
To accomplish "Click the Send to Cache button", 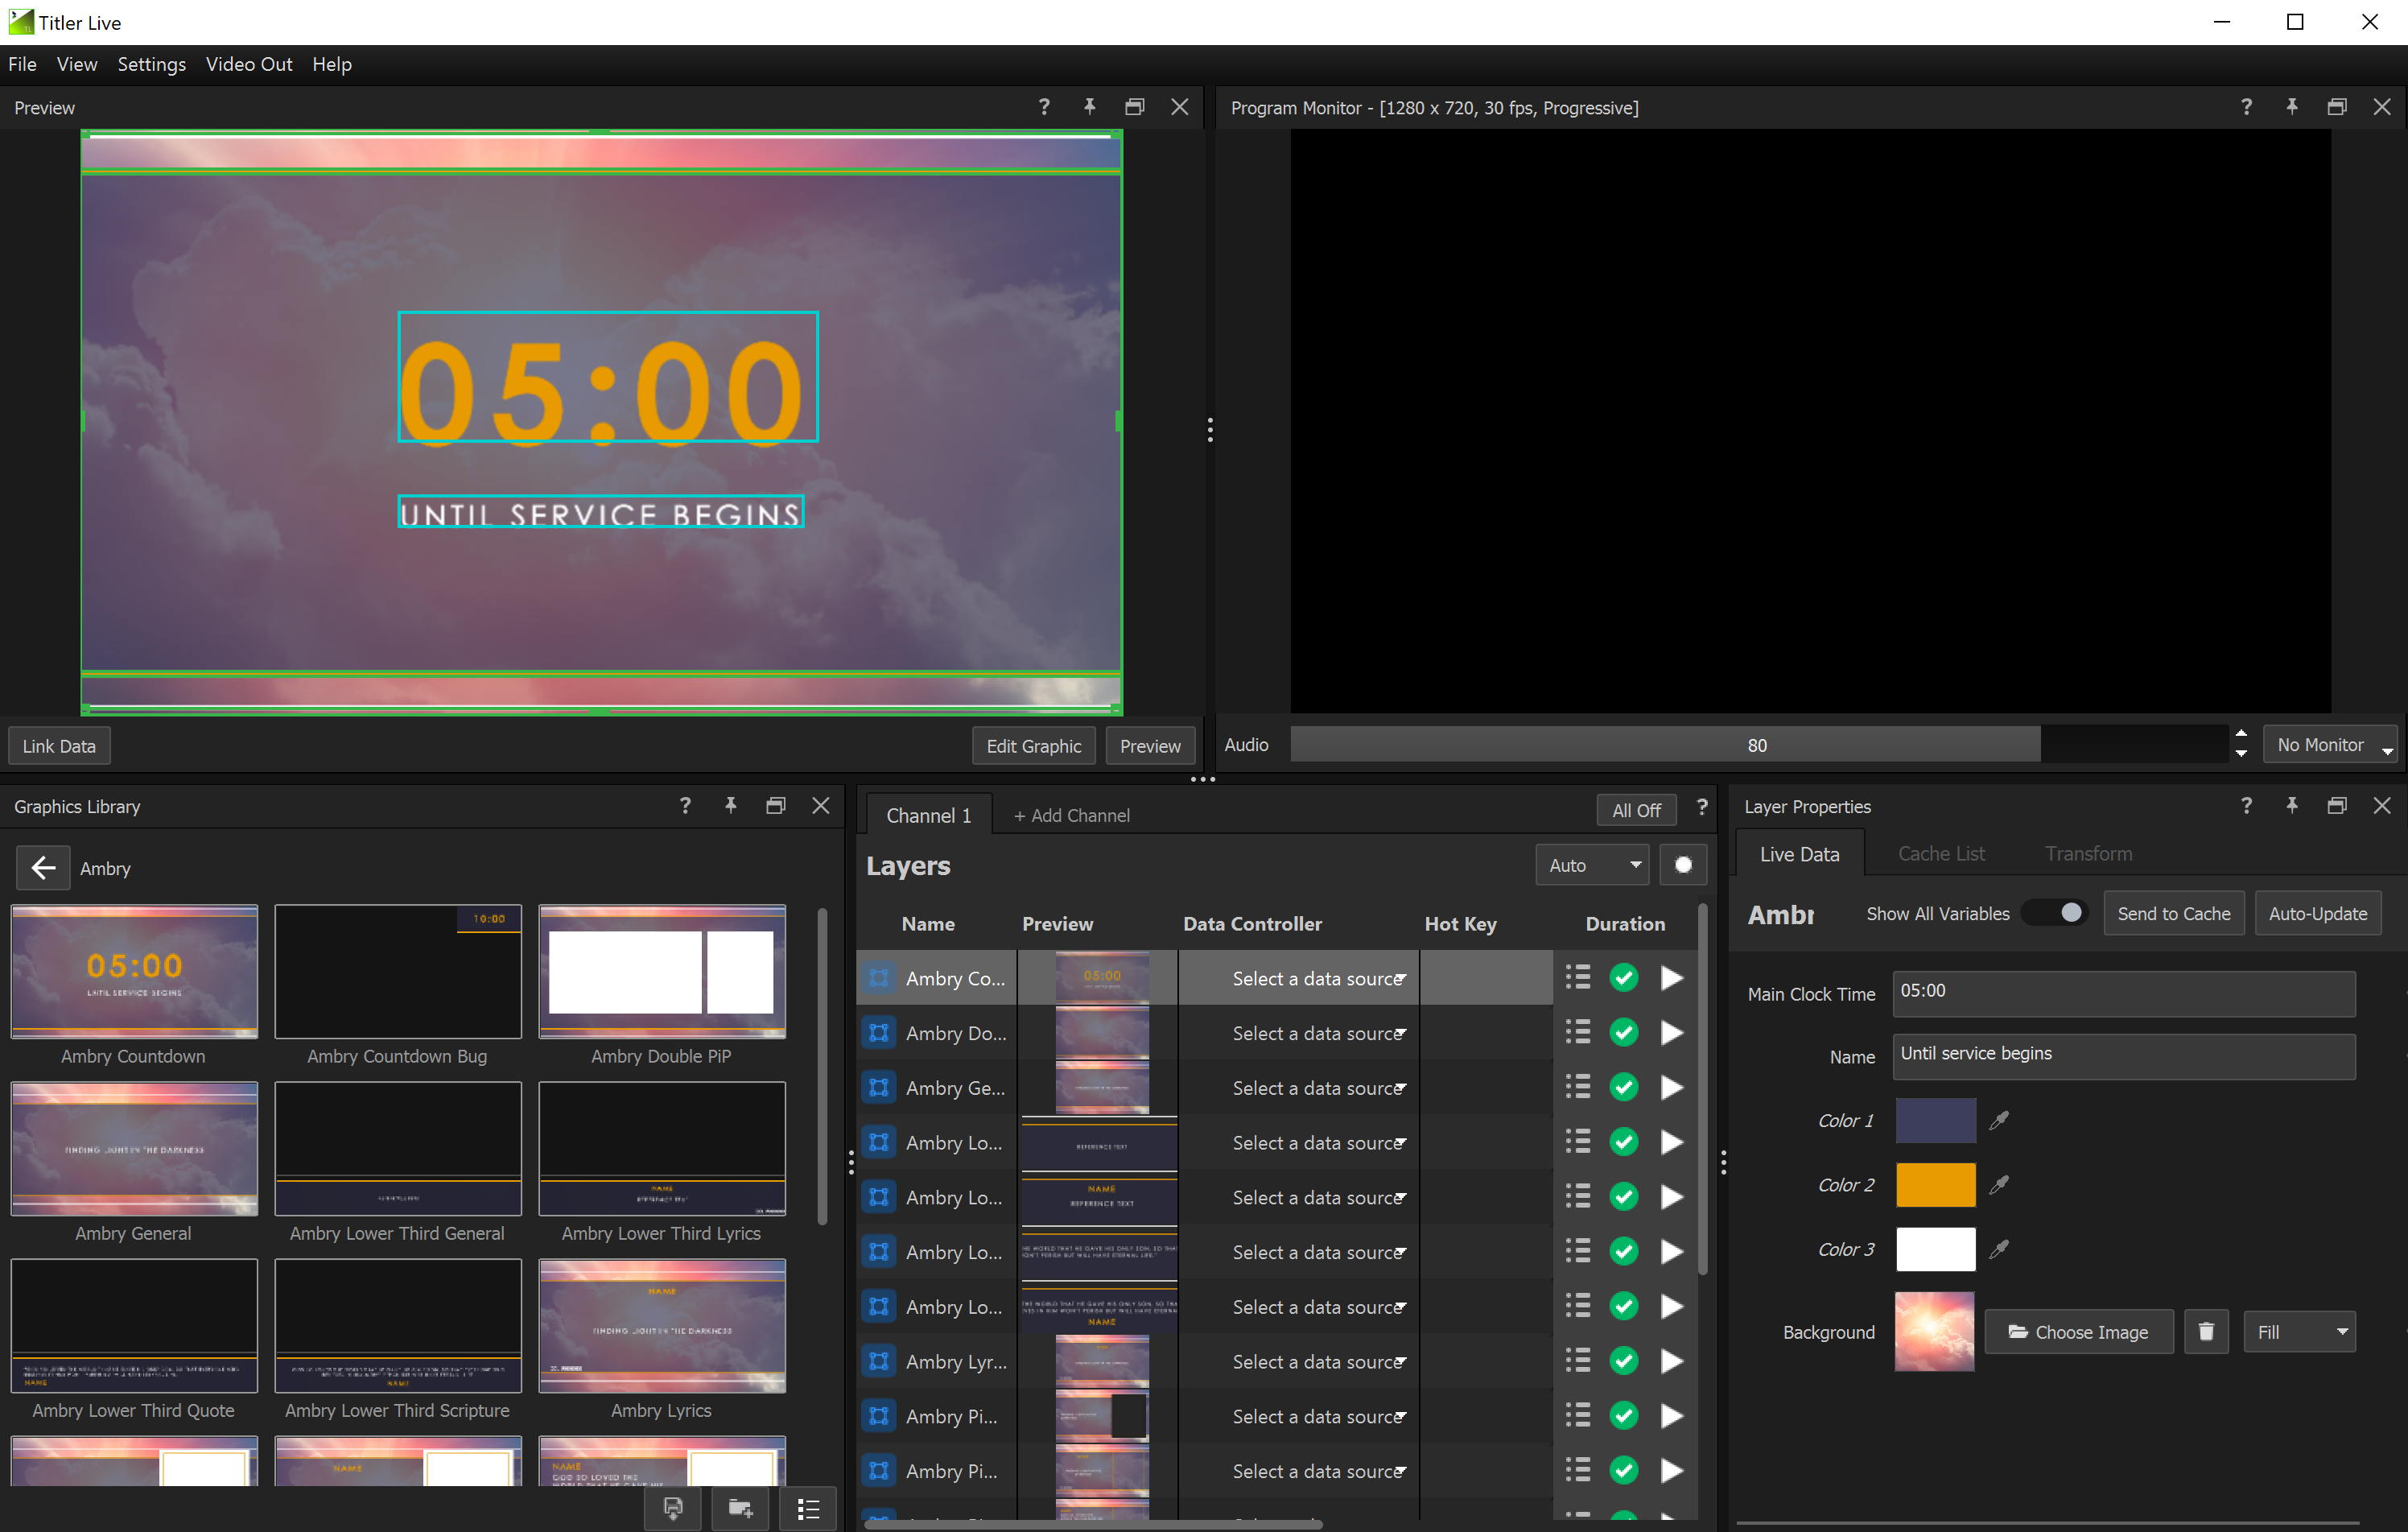I will tap(2172, 913).
